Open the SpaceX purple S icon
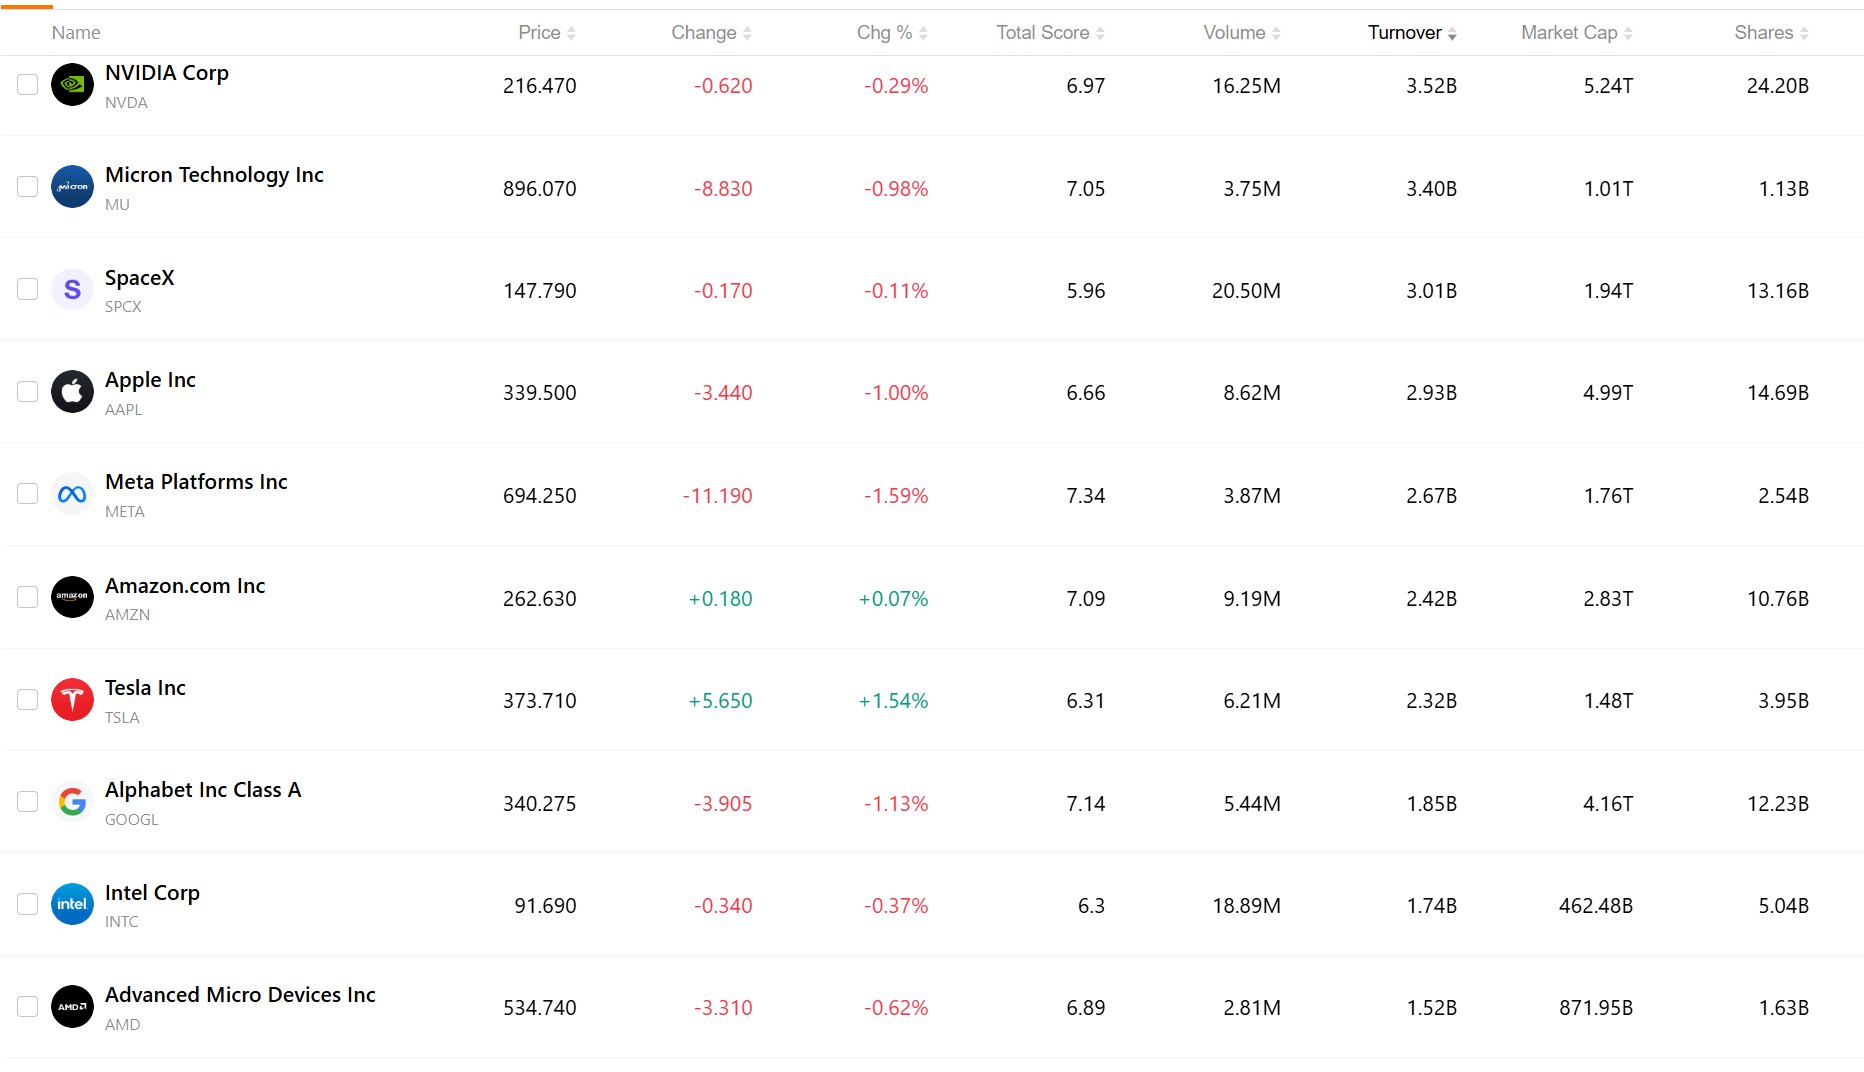Viewport: 1864px width, 1072px height. (x=72, y=290)
